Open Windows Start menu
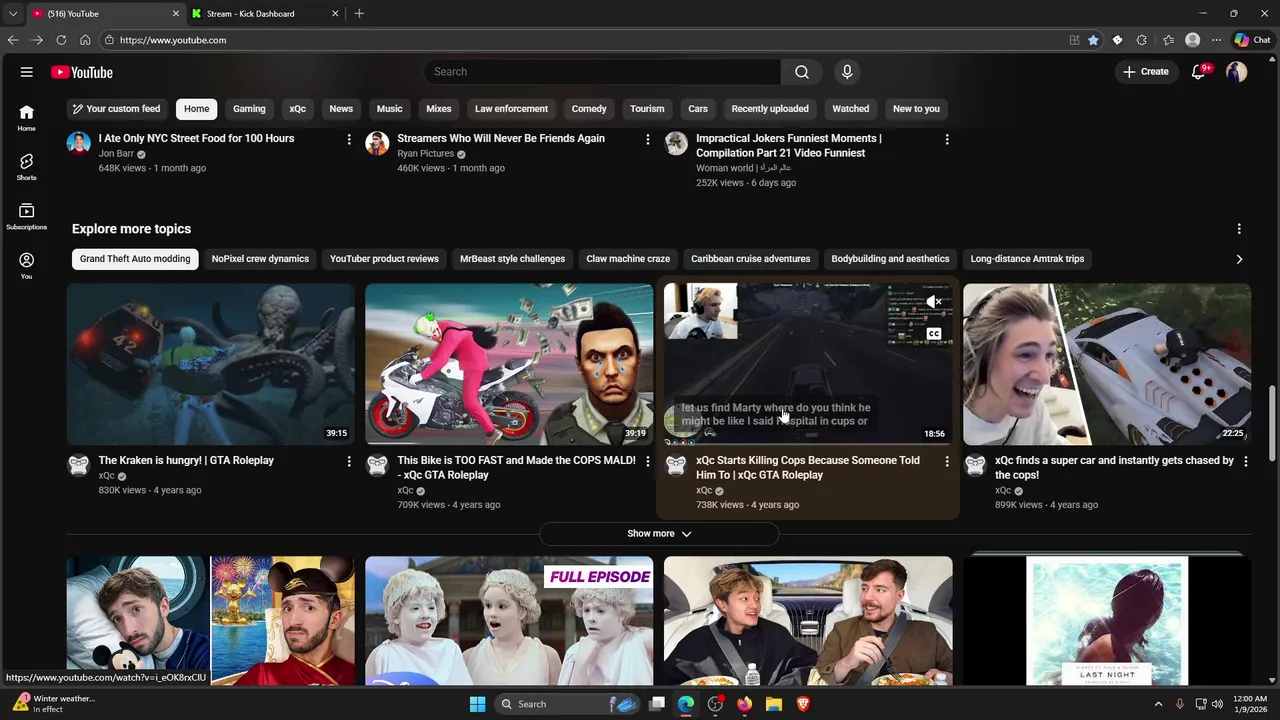 pos(477,704)
